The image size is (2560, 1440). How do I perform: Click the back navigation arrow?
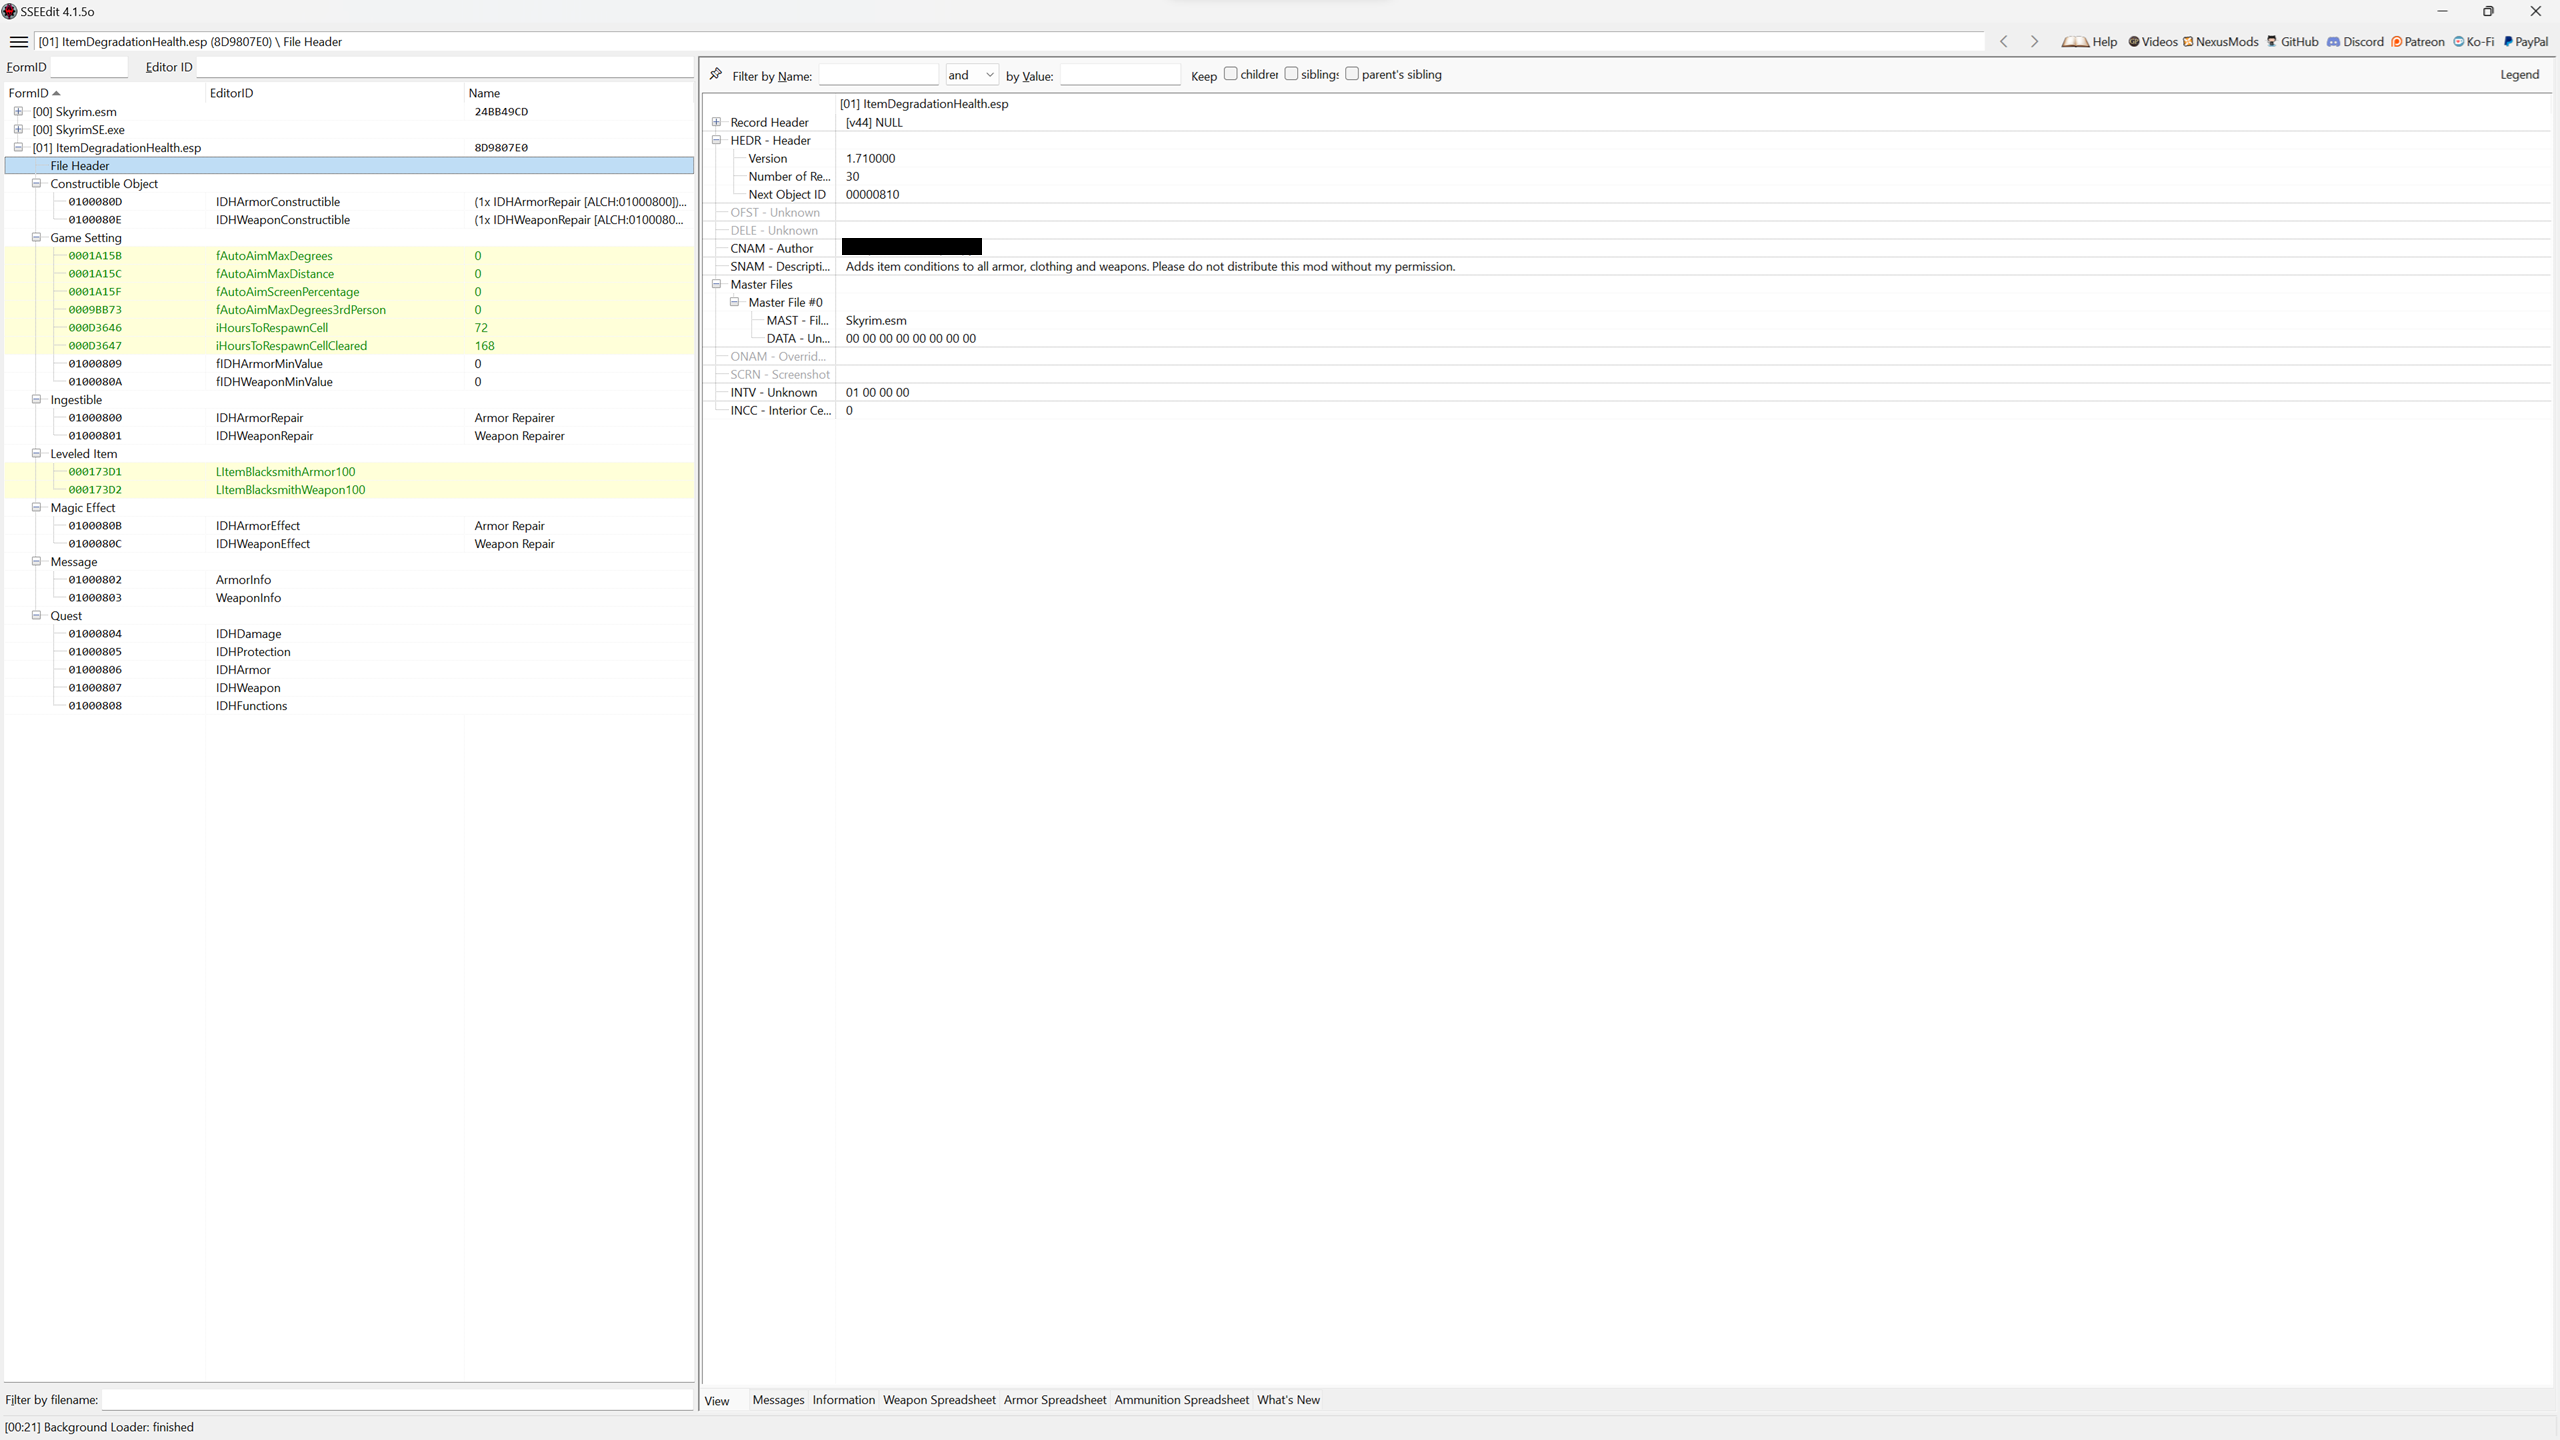pyautogui.click(x=2003, y=42)
